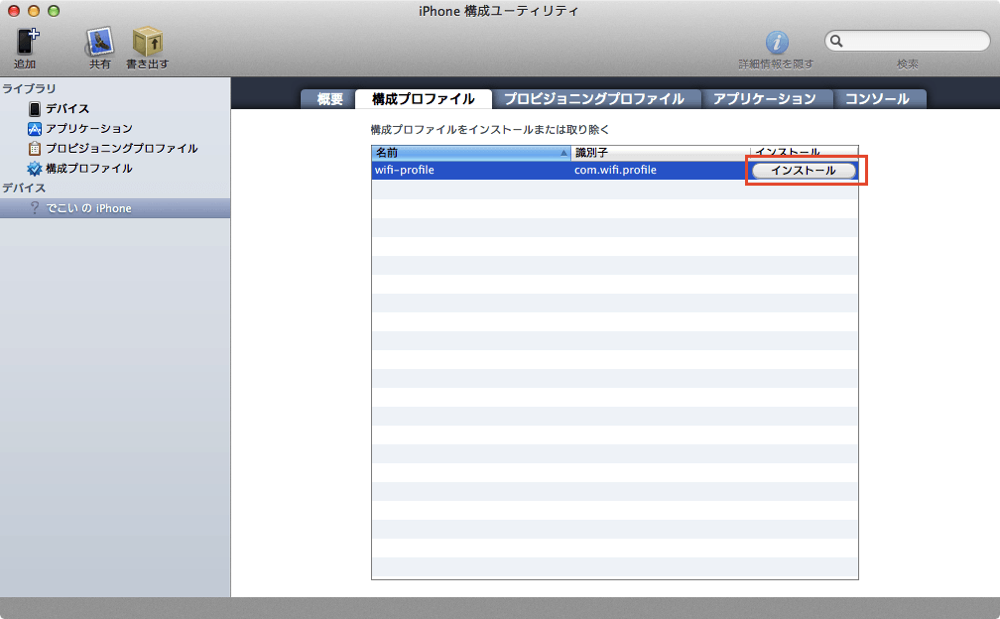Sort by the 識別子 column header
1000x619 pixels.
coord(661,153)
